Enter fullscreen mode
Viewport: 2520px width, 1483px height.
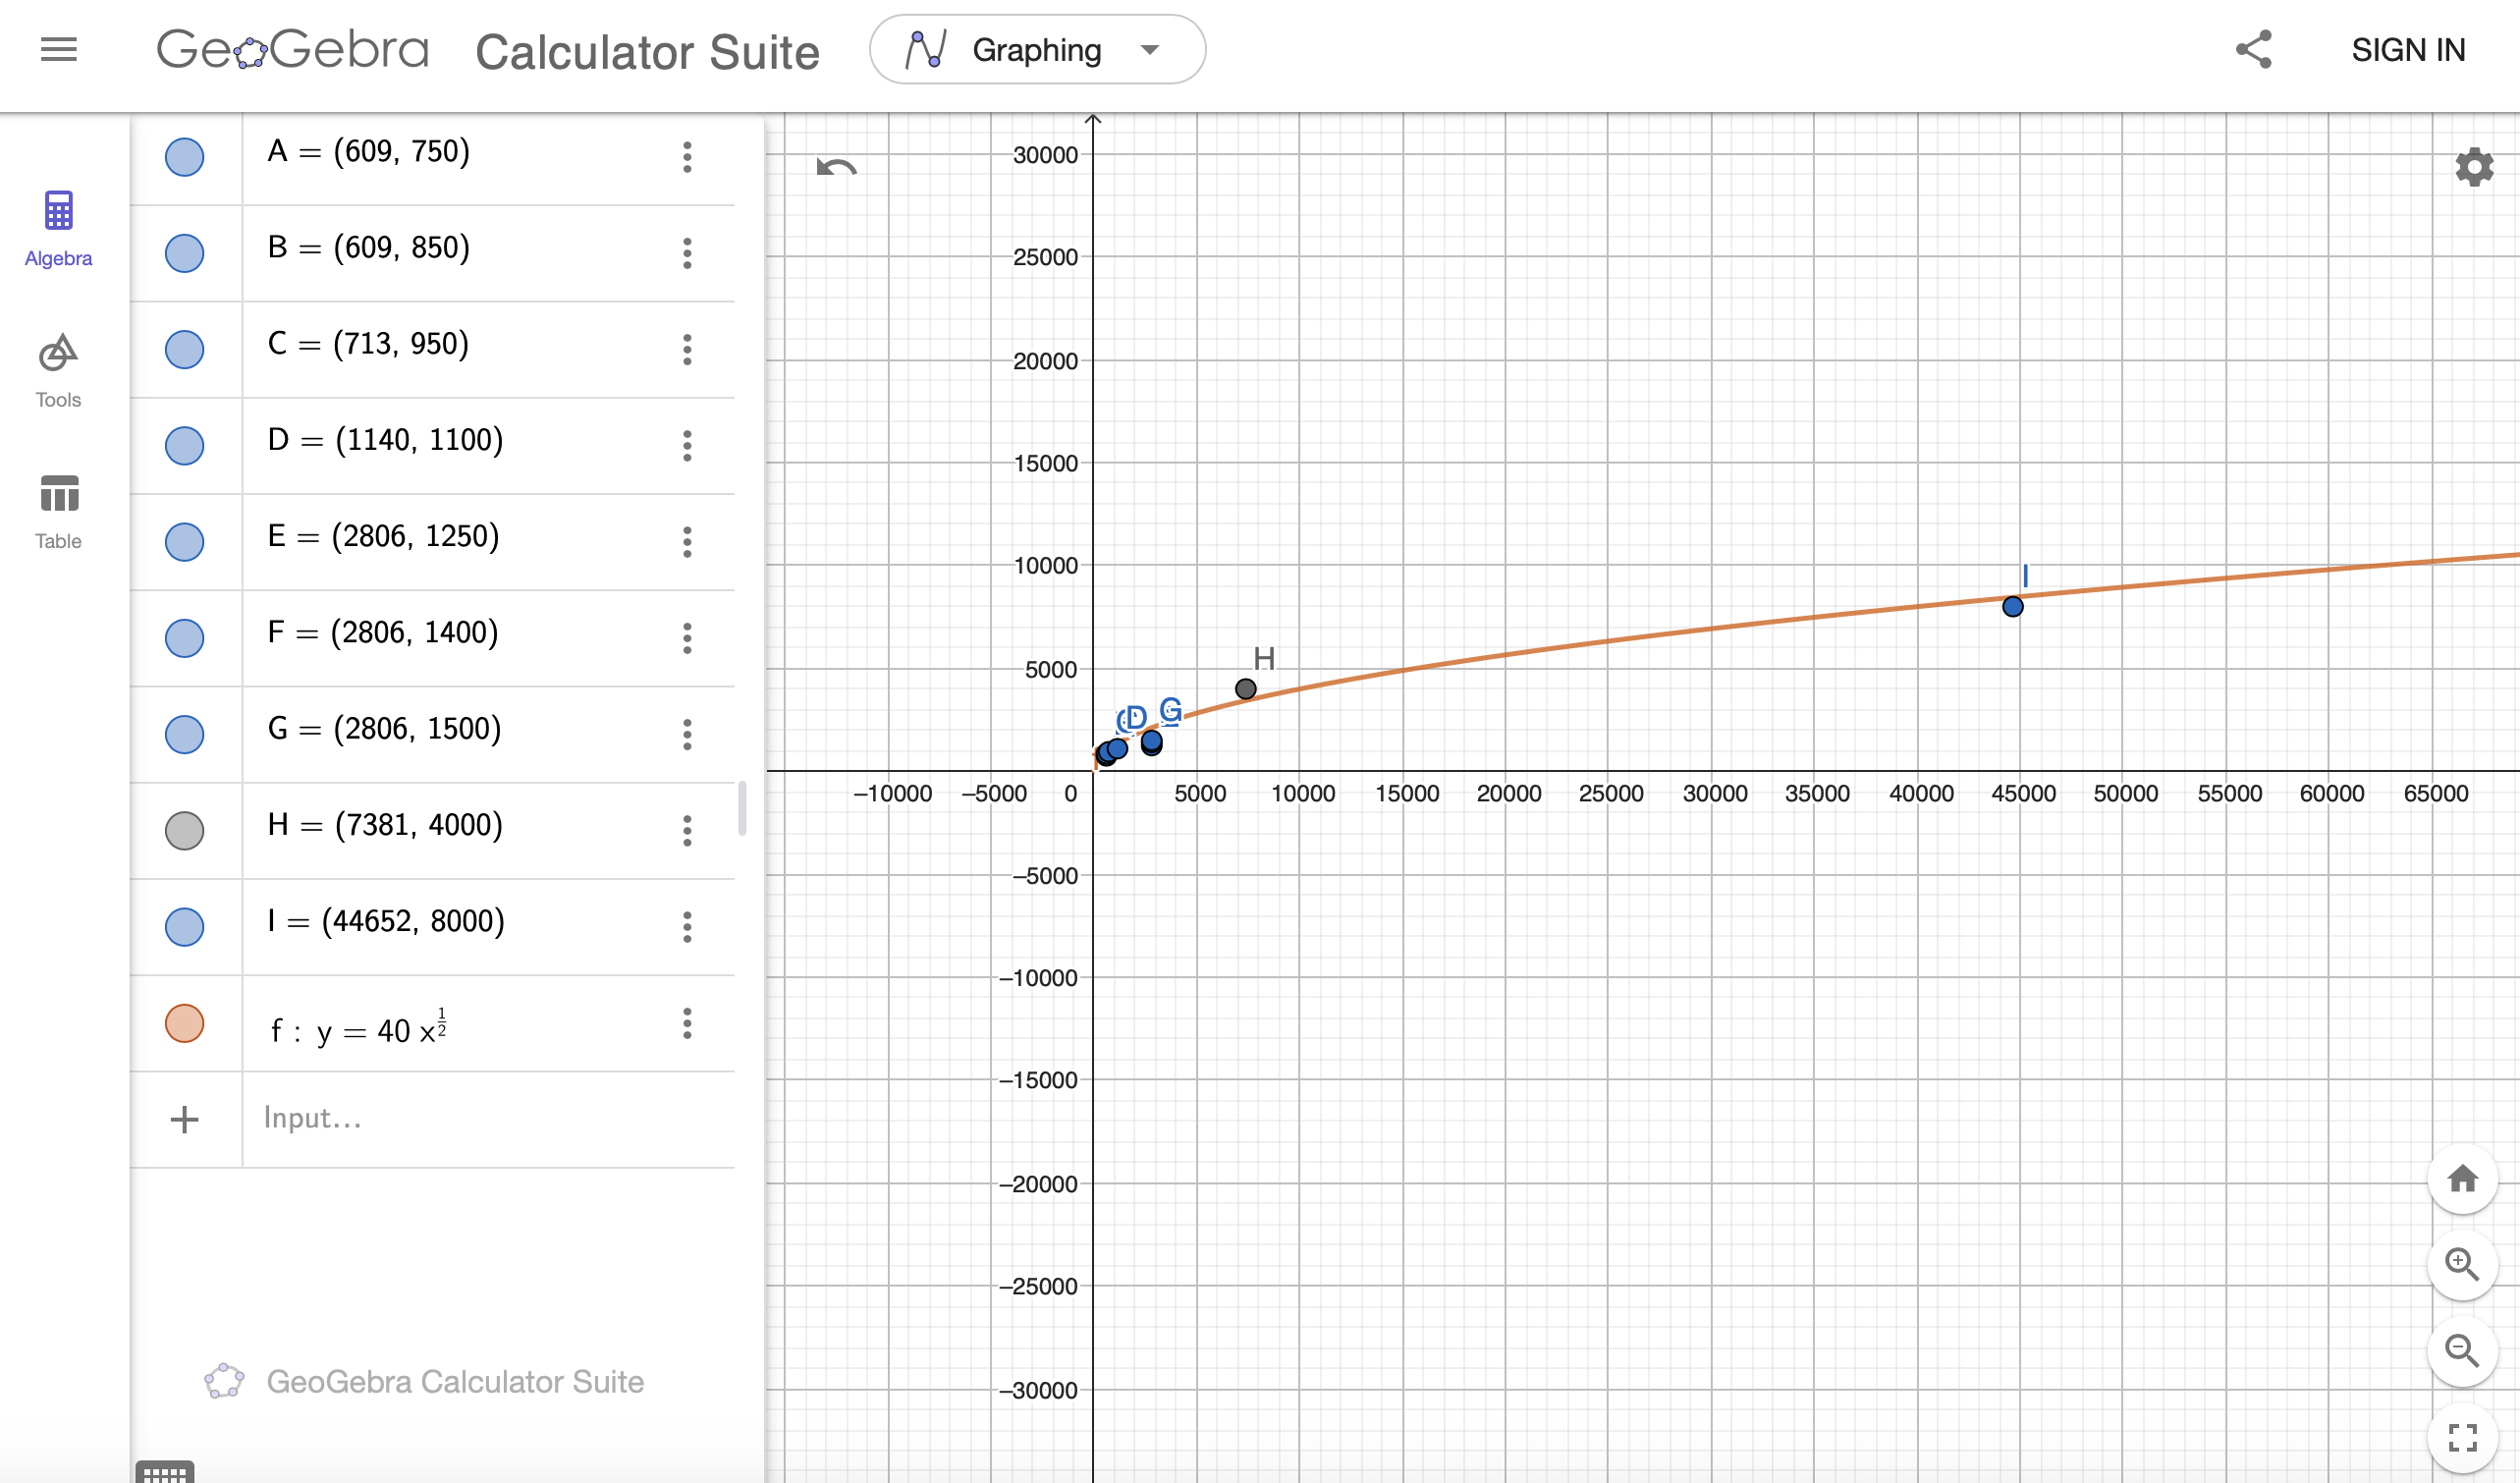2462,1437
